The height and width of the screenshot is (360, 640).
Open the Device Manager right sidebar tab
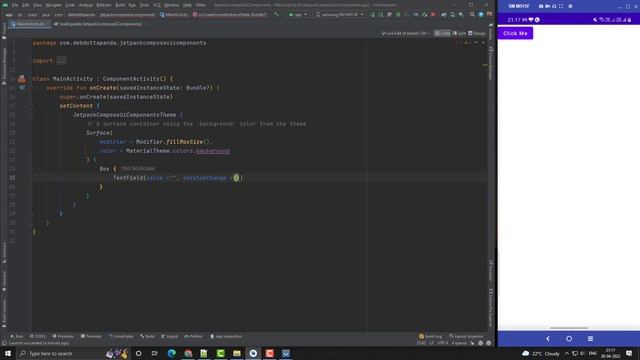[491, 63]
